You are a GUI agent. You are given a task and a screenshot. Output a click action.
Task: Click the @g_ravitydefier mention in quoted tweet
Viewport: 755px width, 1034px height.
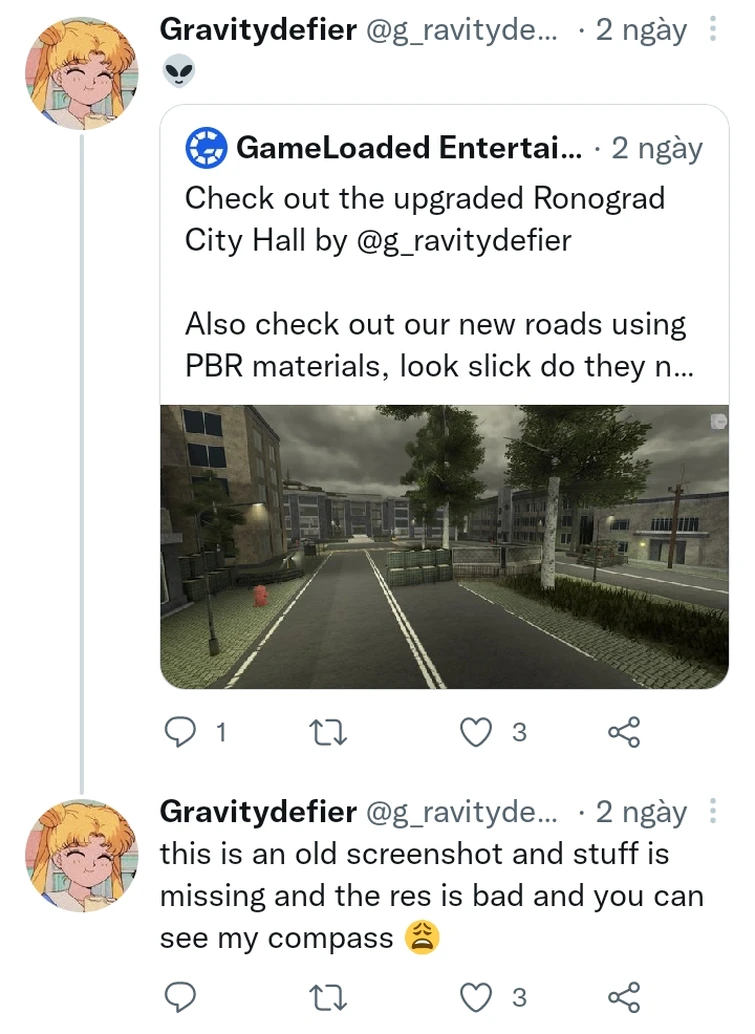463,240
